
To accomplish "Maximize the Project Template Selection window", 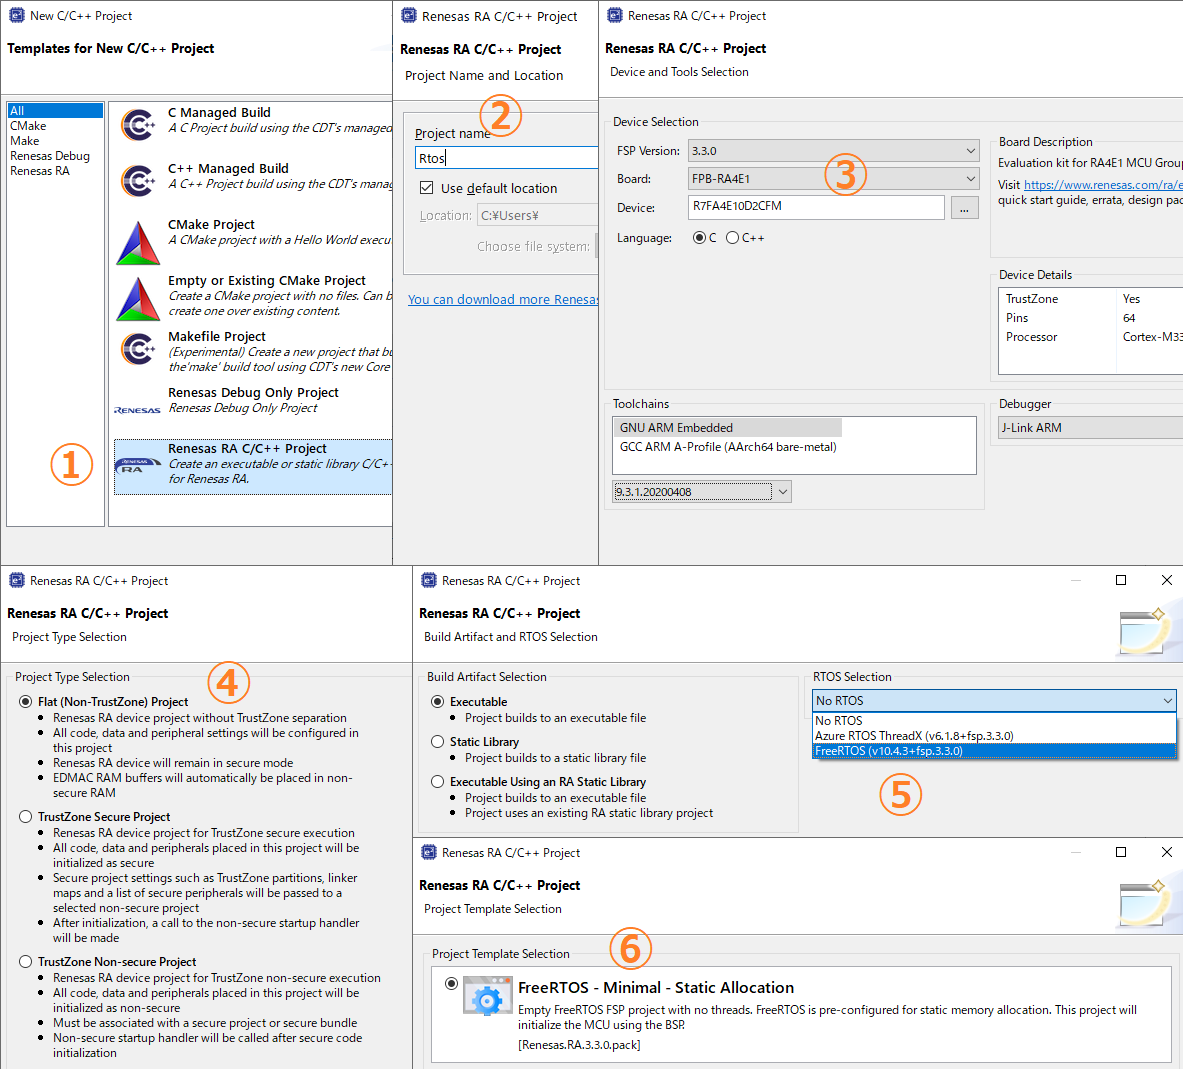I will 1120,852.
